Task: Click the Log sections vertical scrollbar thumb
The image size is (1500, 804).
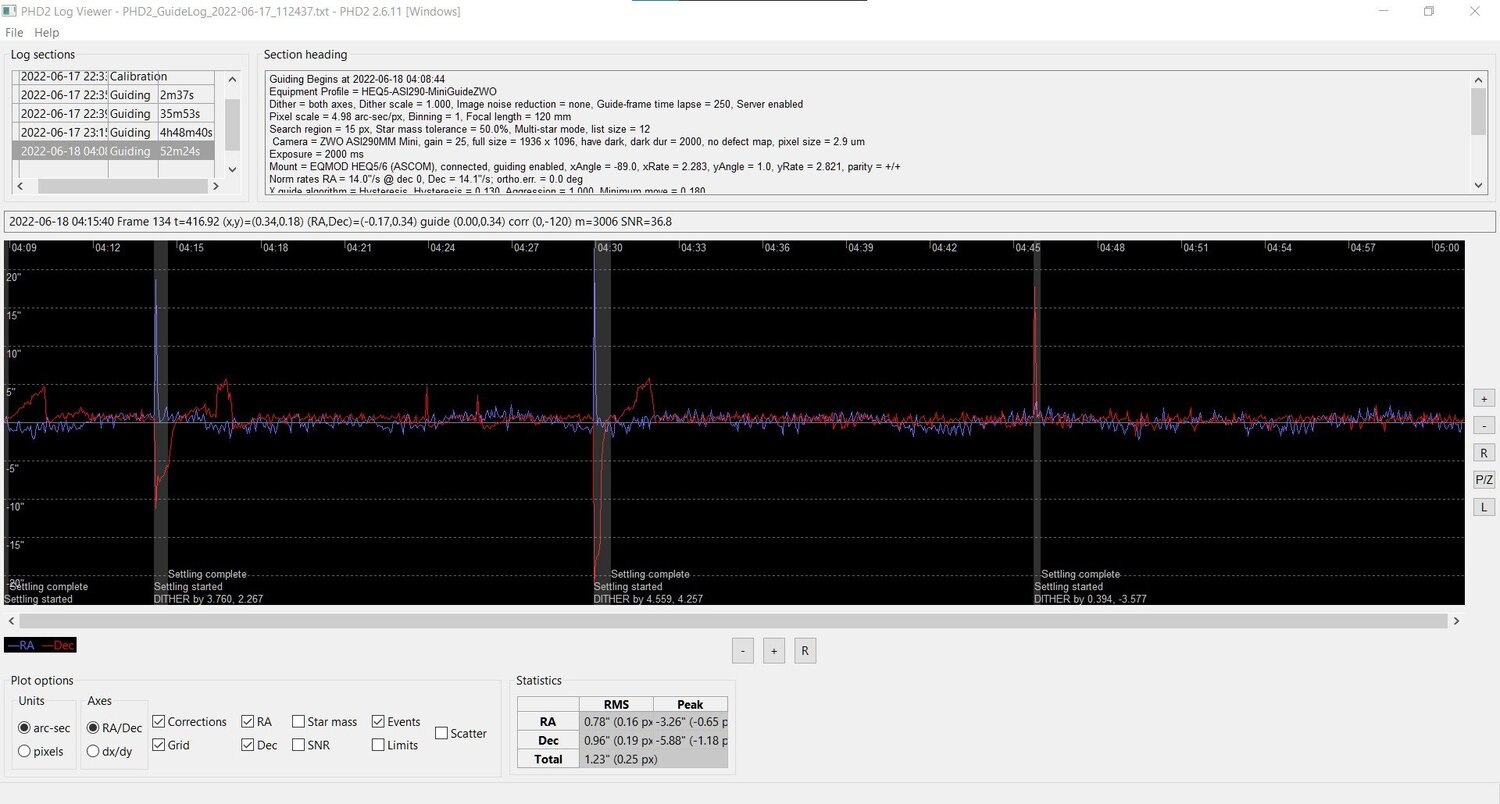Action: pos(232,124)
